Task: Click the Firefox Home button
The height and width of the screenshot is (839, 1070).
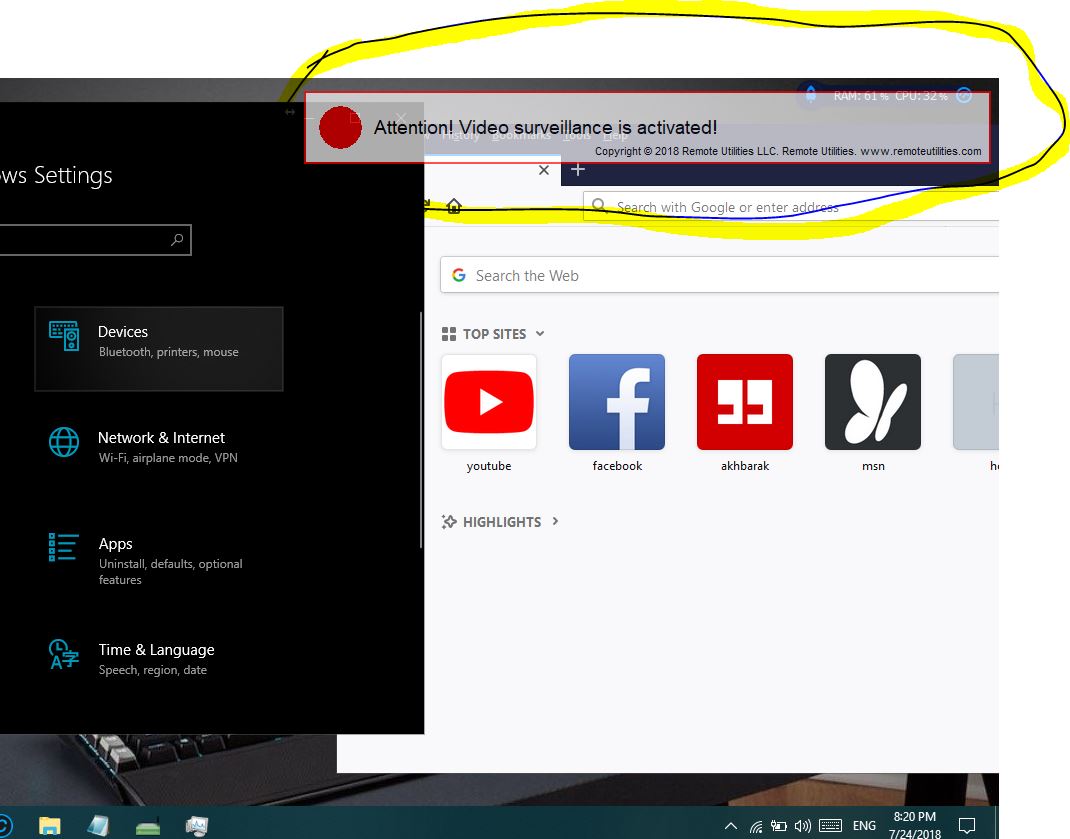Action: click(x=454, y=206)
